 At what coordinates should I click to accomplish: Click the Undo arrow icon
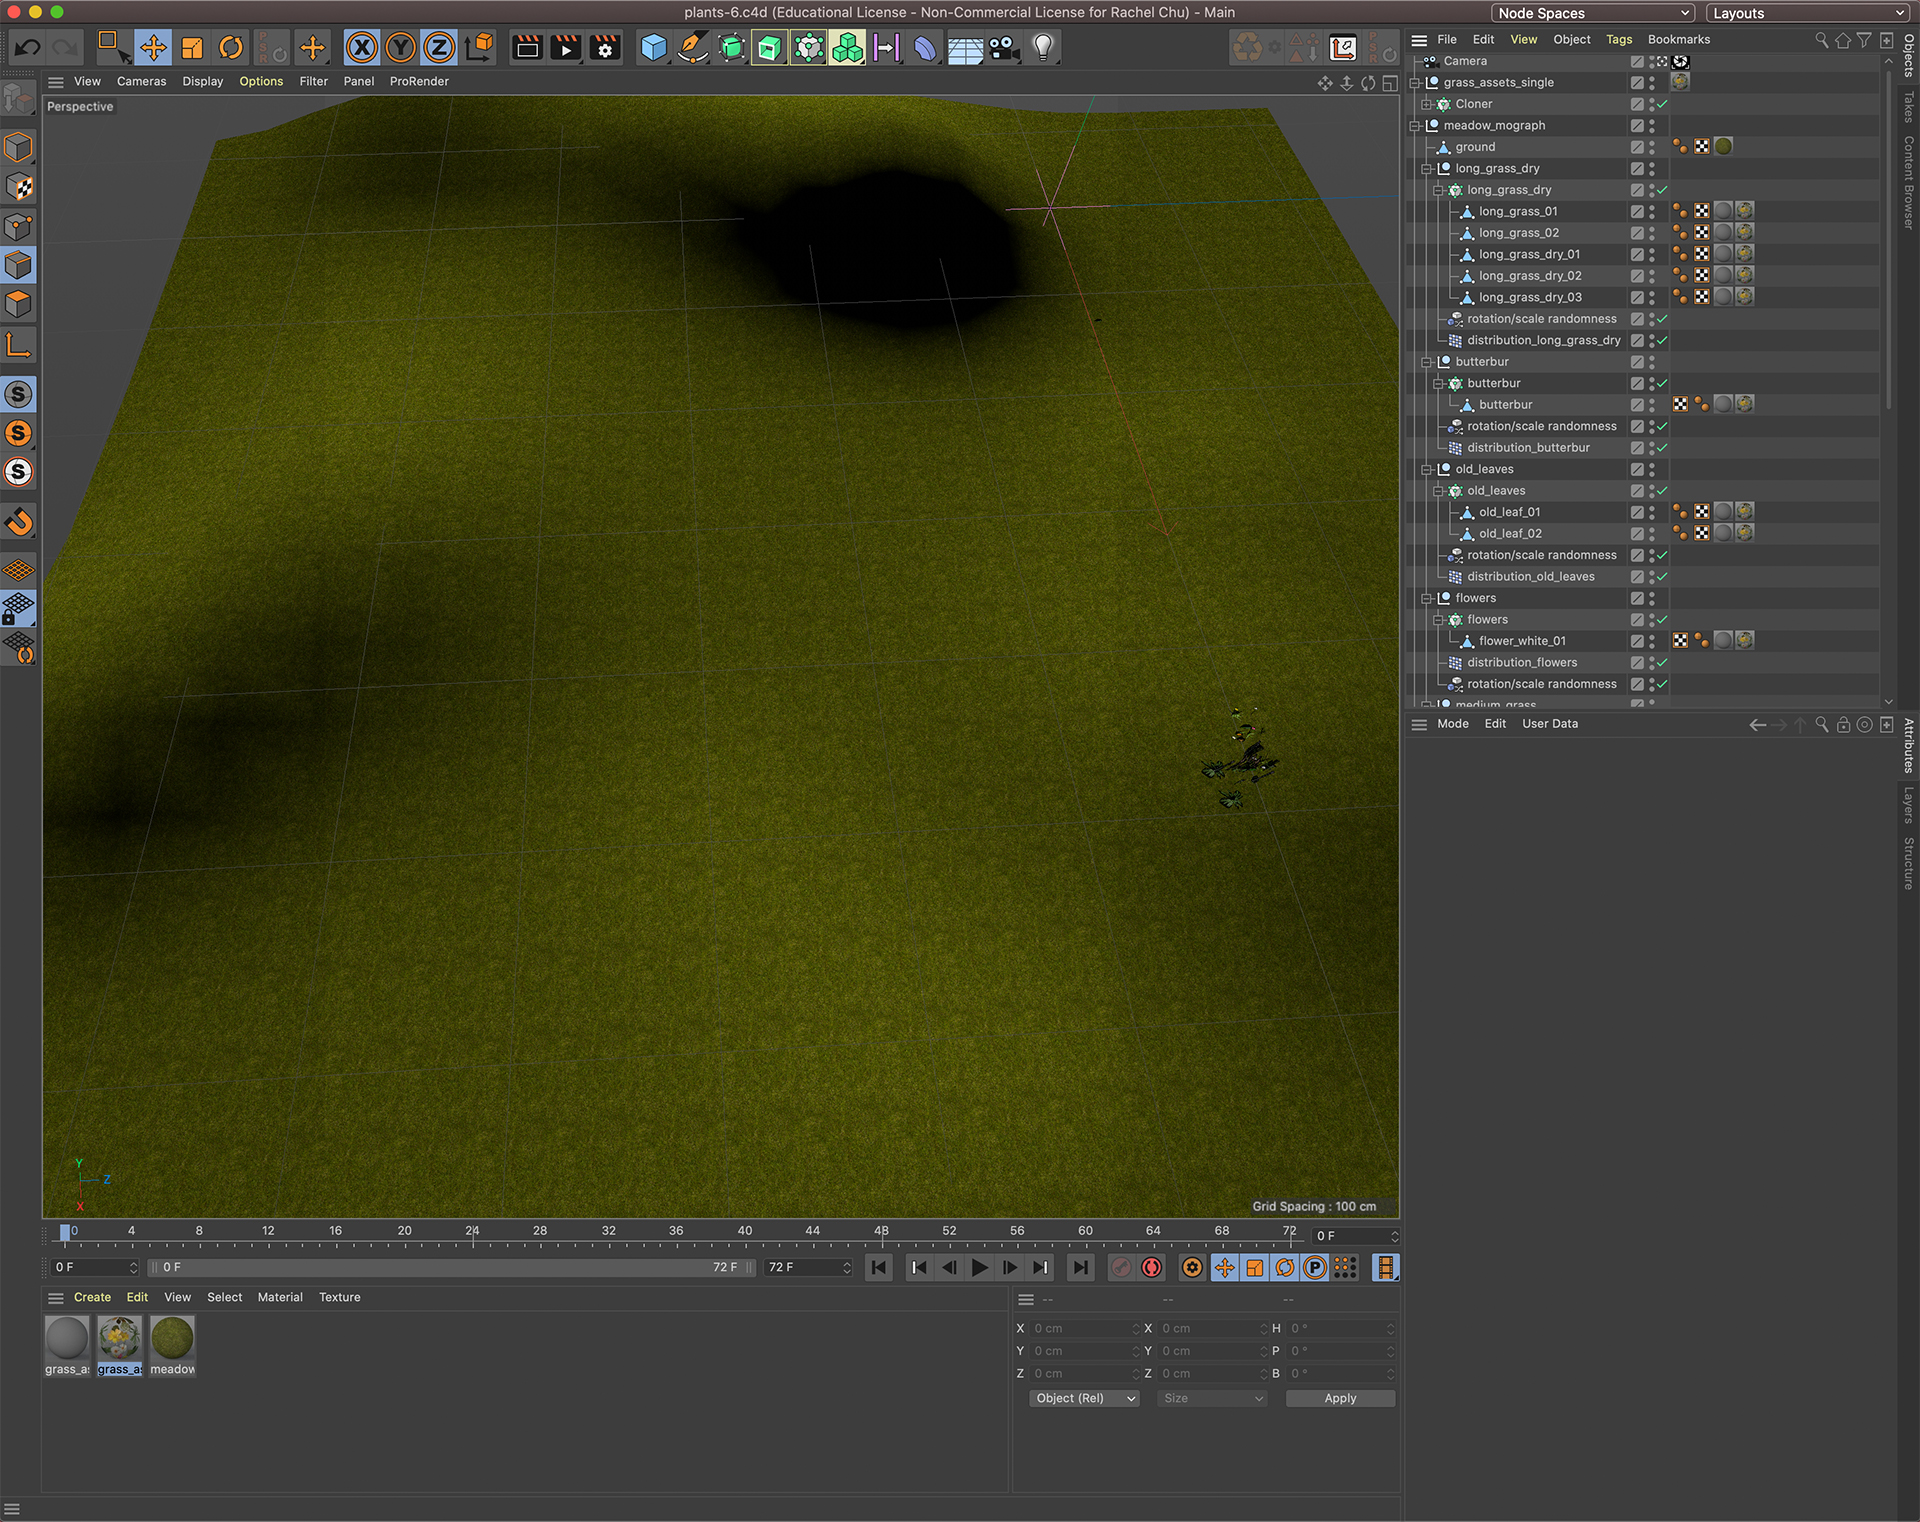click(27, 47)
